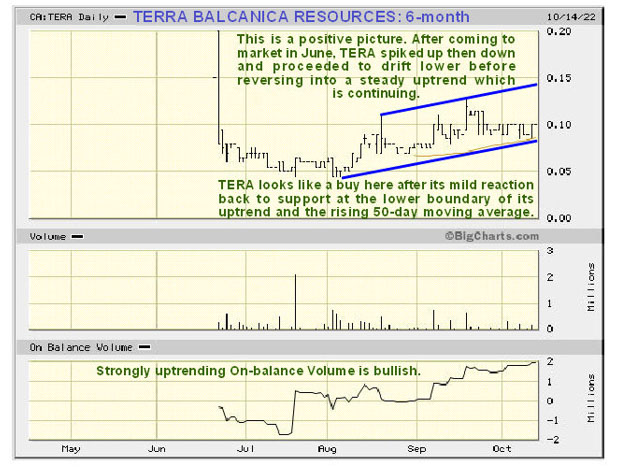
Task: Click the initial June price spike line
Action: coord(219,87)
